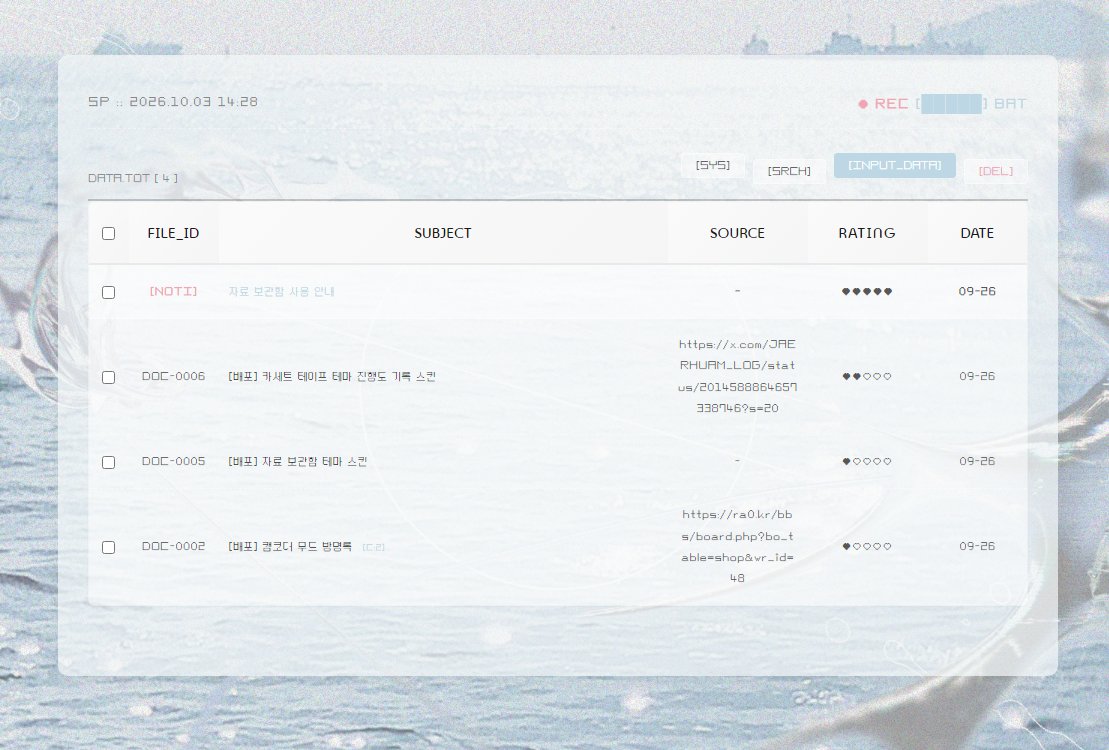Click the 09-26 date for DOC-0006
The width and height of the screenshot is (1109, 750).
[x=977, y=376]
